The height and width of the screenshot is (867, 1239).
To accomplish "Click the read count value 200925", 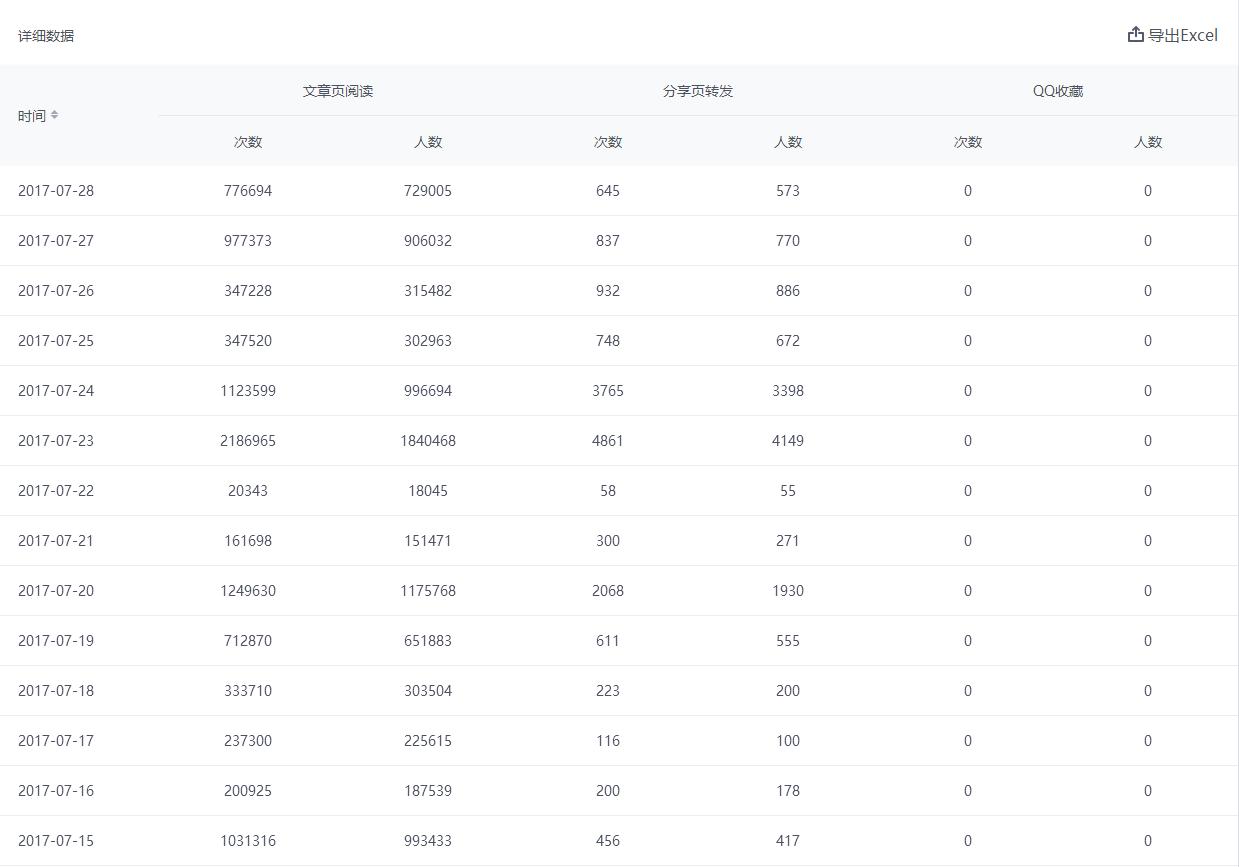I will click(x=248, y=791).
